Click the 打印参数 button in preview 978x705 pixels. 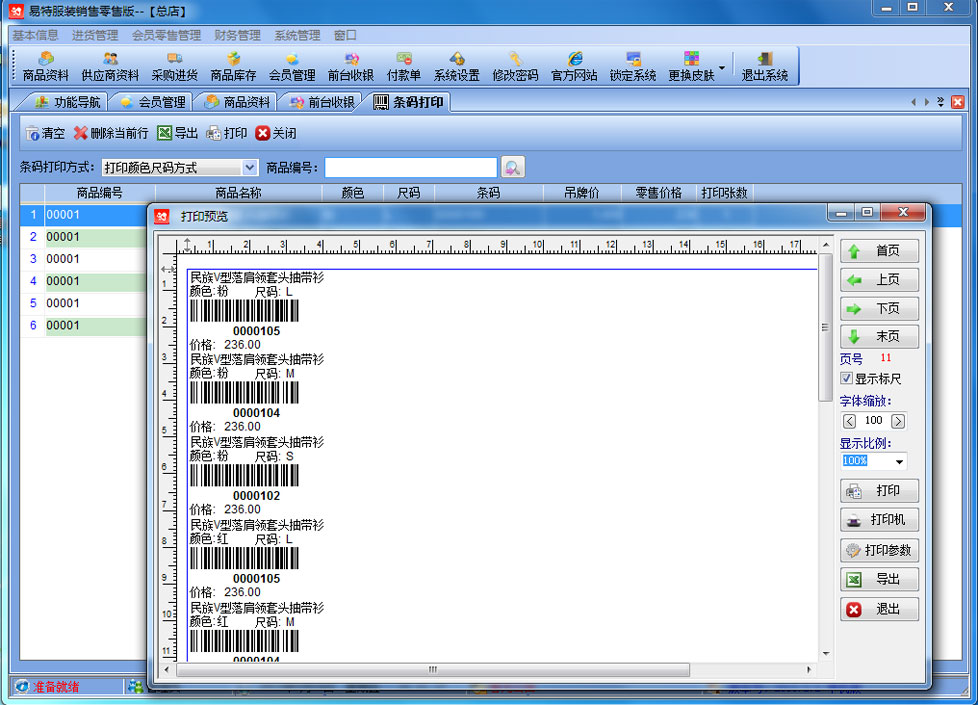point(879,550)
